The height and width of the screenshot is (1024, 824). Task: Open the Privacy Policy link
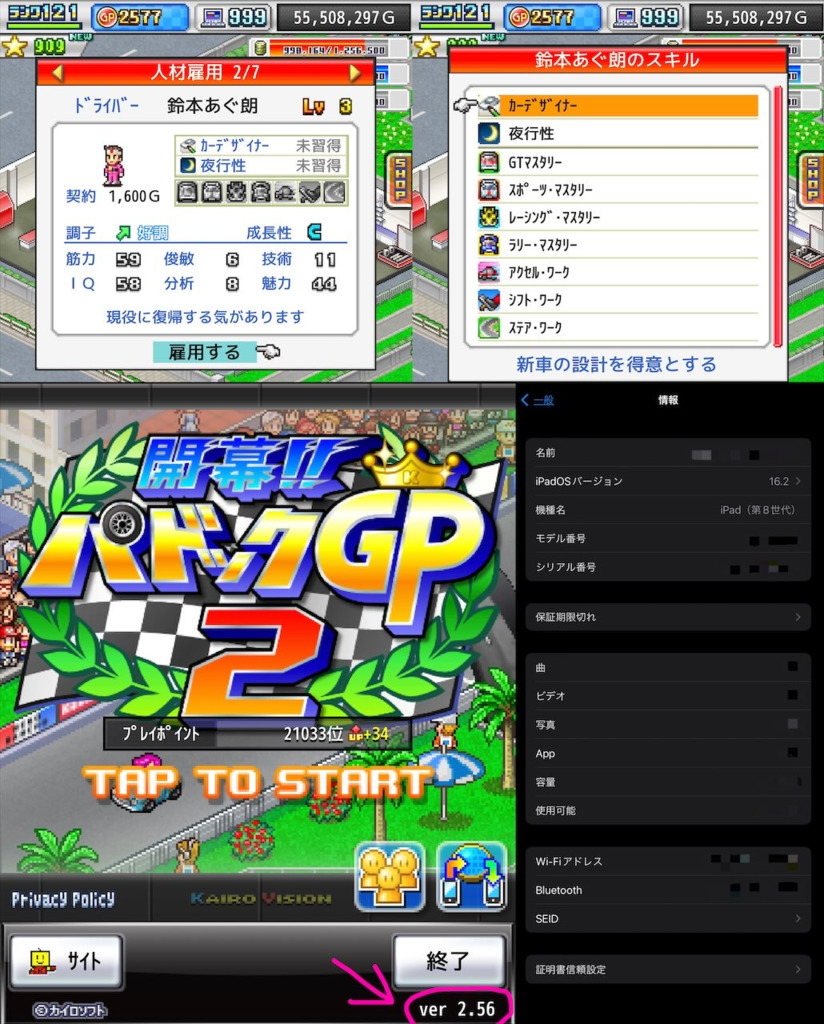click(x=63, y=900)
